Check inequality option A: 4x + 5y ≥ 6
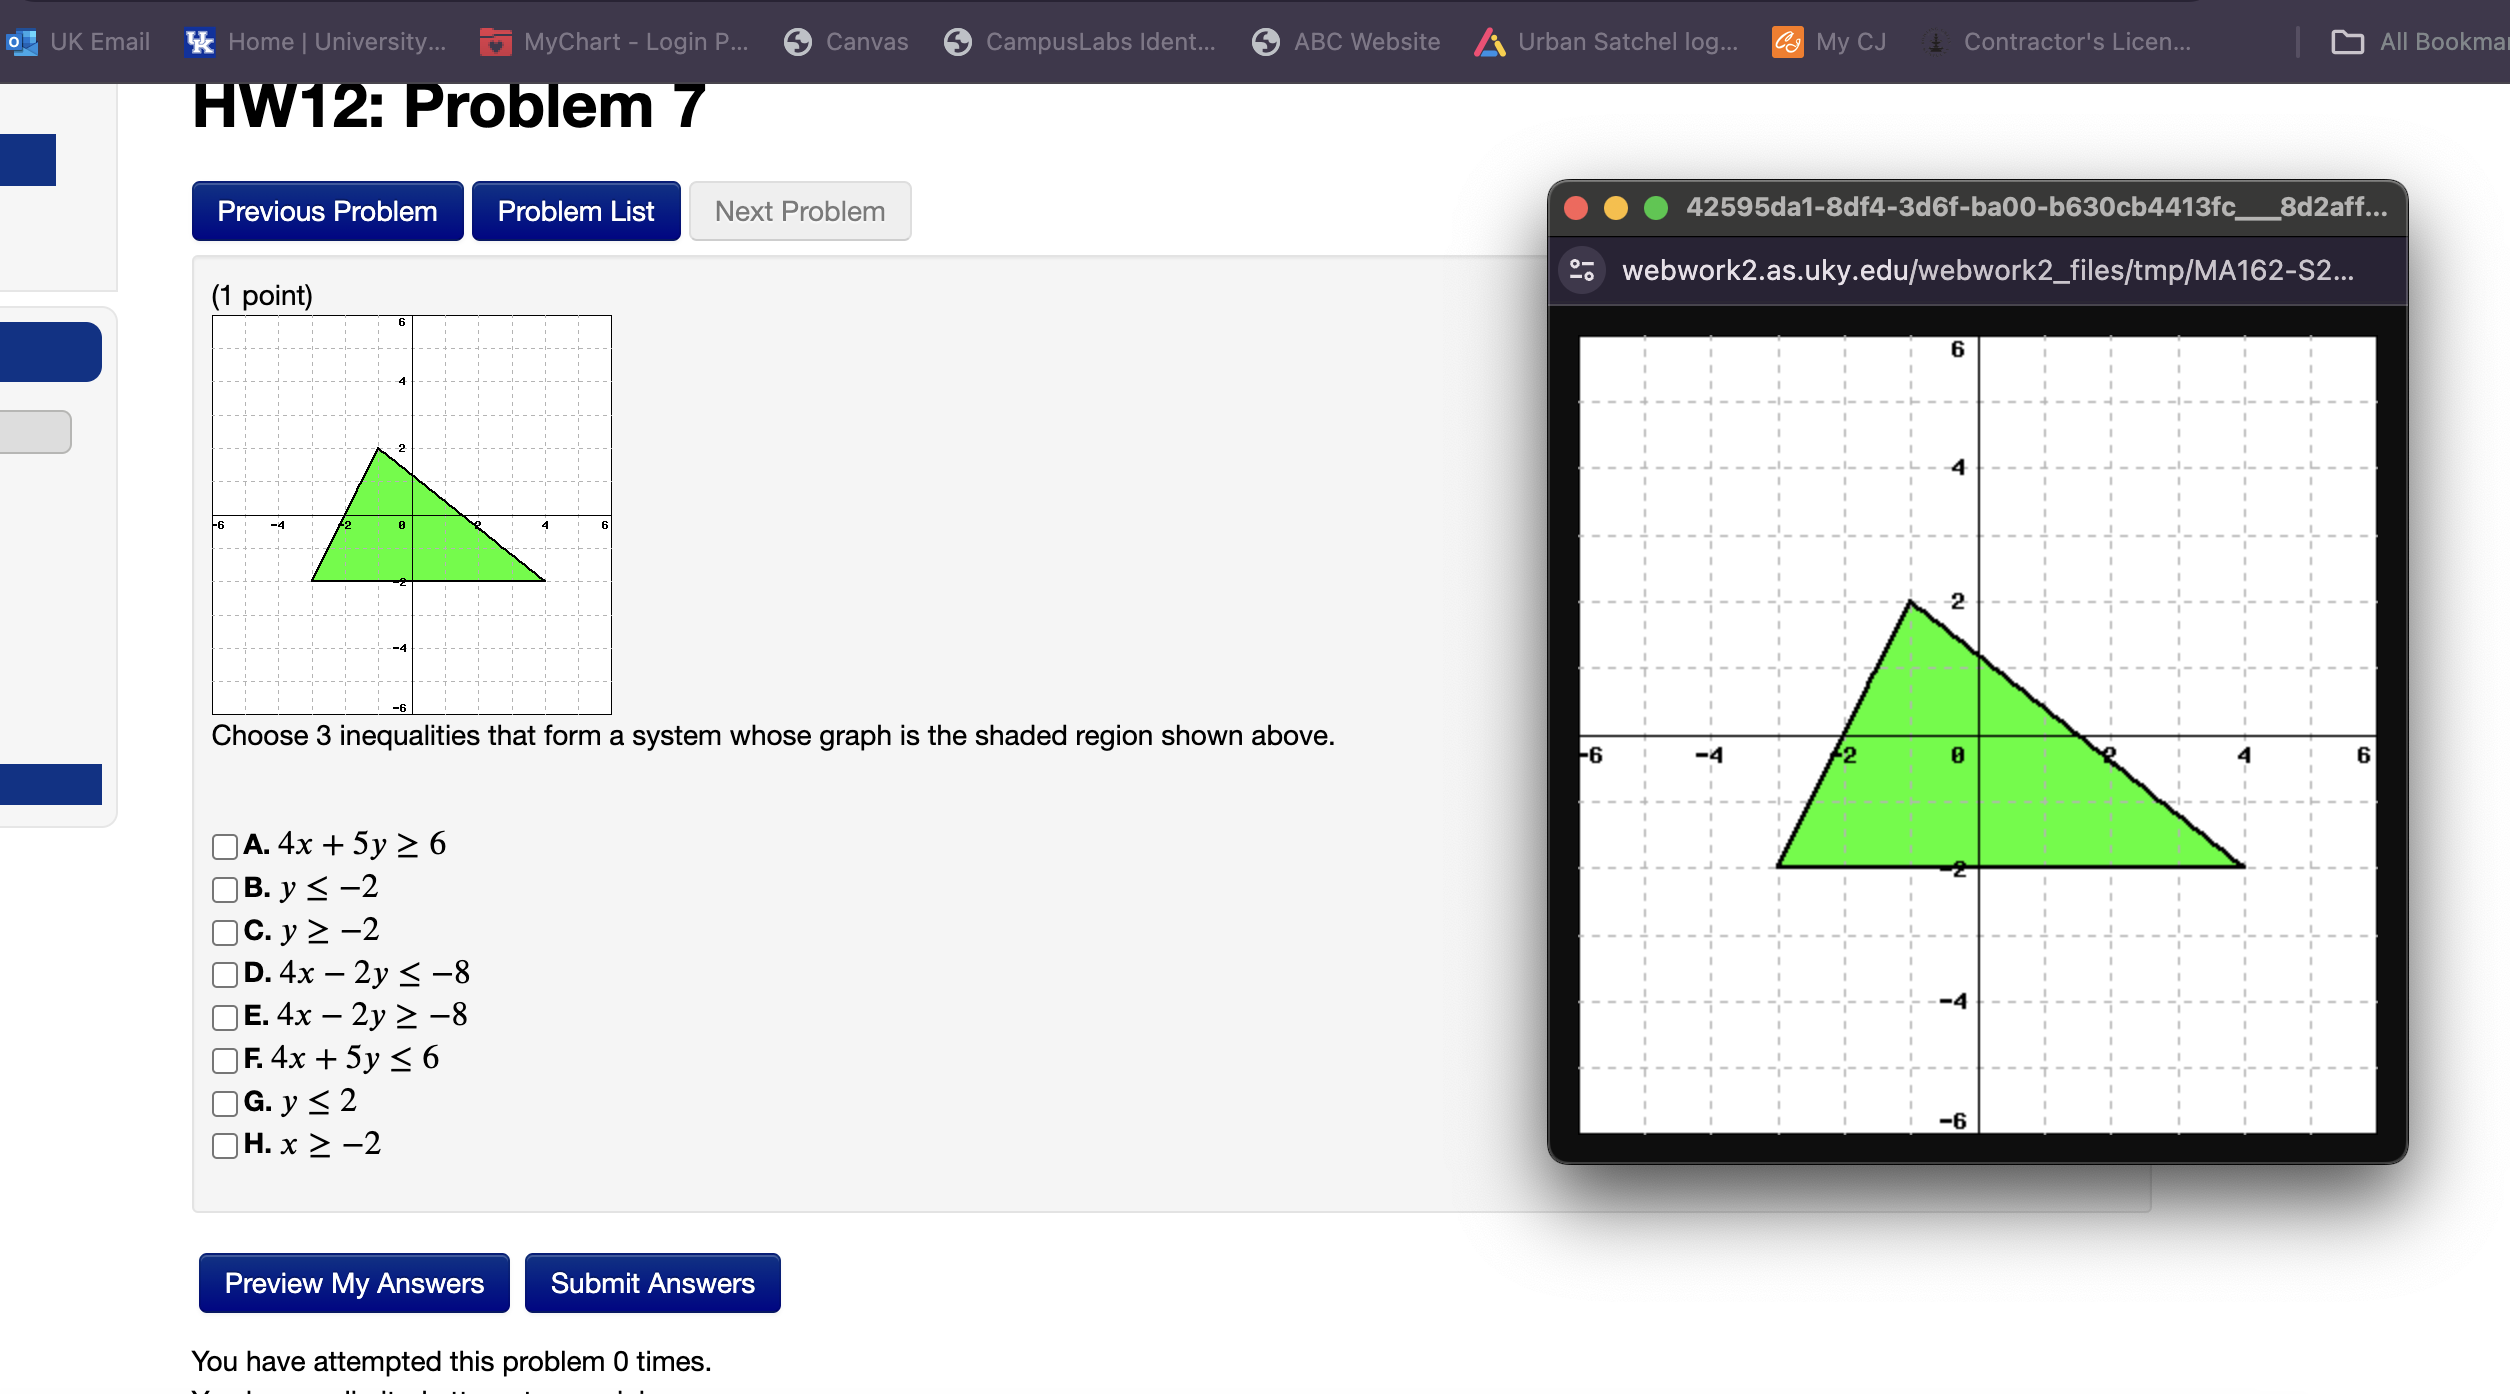2510x1394 pixels. 223,847
